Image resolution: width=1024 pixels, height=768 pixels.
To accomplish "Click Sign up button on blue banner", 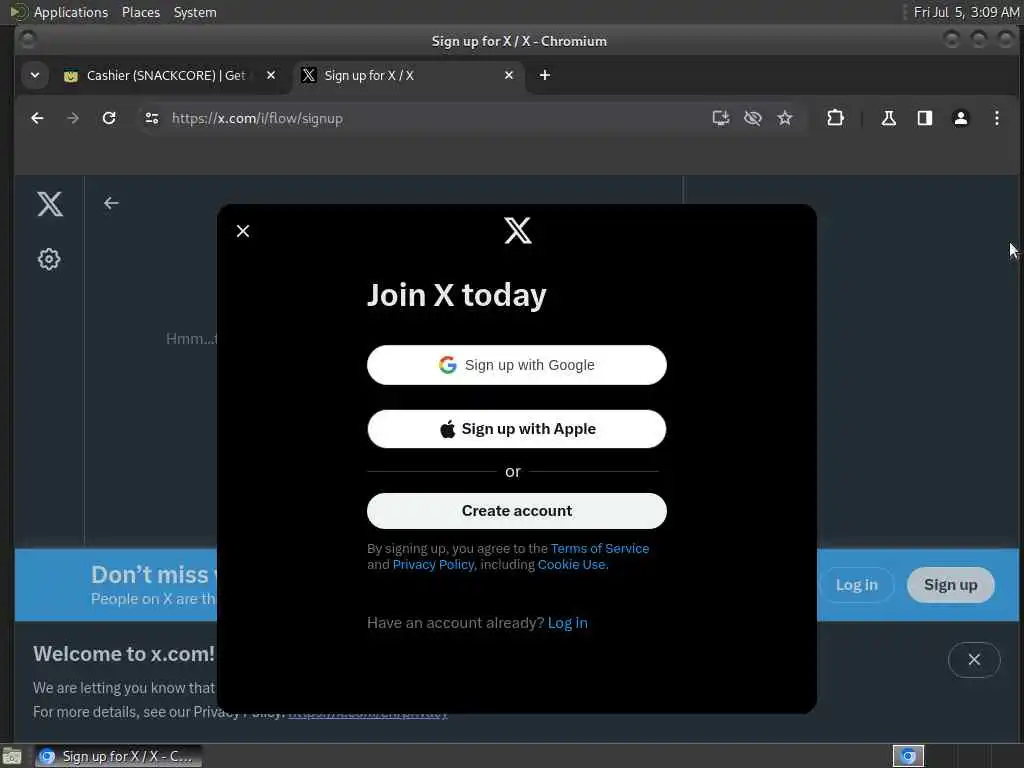I will [950, 585].
